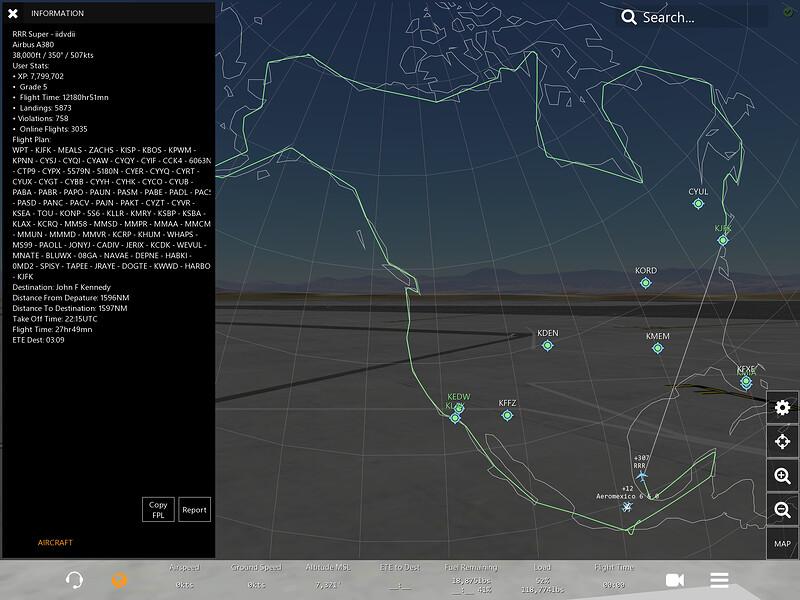Screen dimensions: 800x600
Task: Open map settings gear icon
Action: click(x=782, y=407)
